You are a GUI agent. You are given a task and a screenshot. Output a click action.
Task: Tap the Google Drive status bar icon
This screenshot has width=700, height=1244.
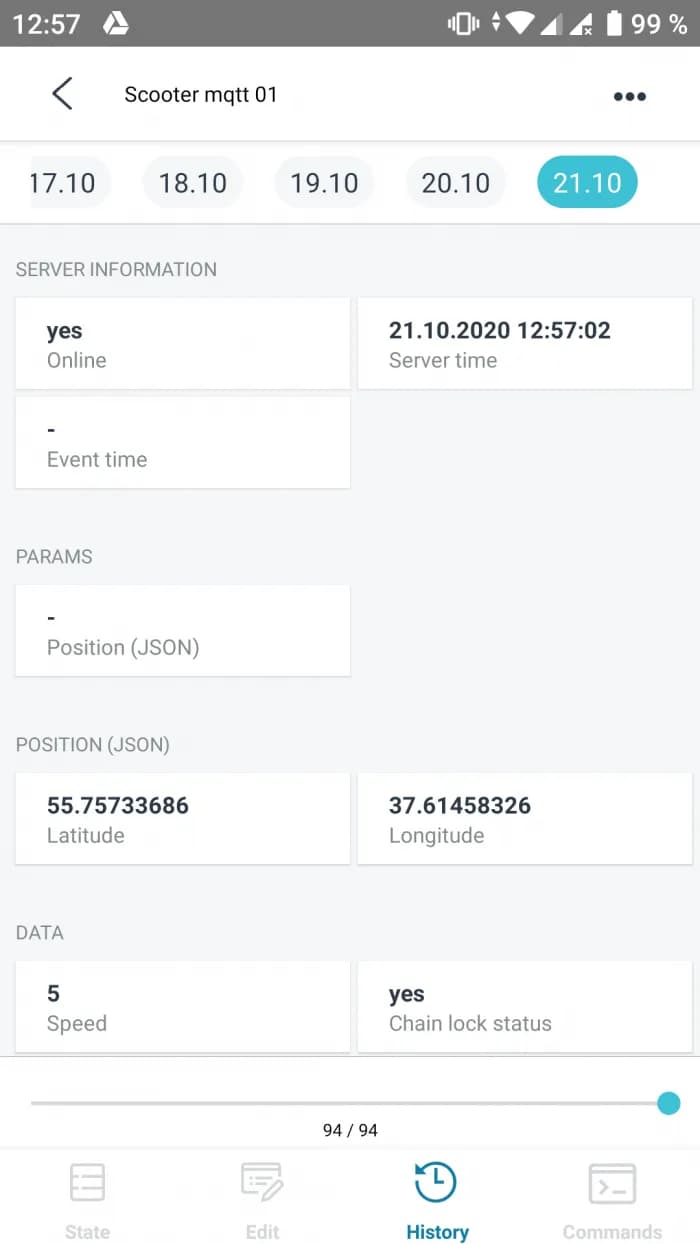click(116, 24)
